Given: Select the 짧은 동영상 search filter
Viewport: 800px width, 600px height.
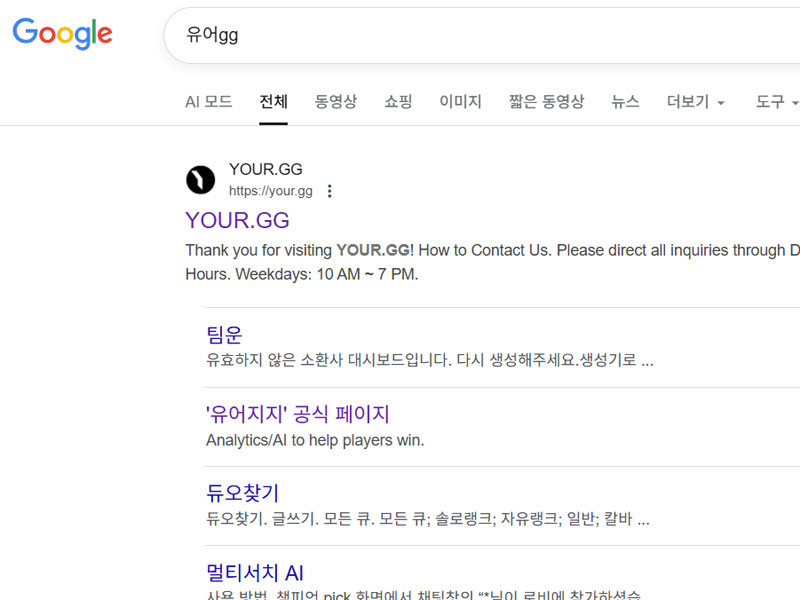Looking at the screenshot, I should (x=546, y=101).
